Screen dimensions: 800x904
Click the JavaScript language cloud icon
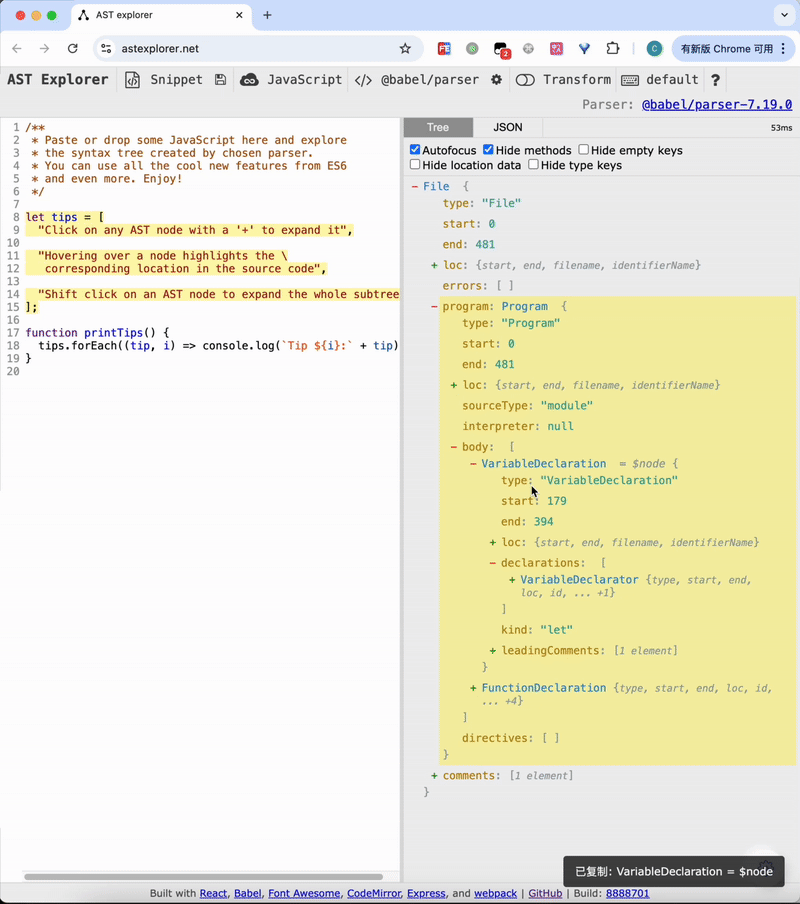tap(249, 80)
